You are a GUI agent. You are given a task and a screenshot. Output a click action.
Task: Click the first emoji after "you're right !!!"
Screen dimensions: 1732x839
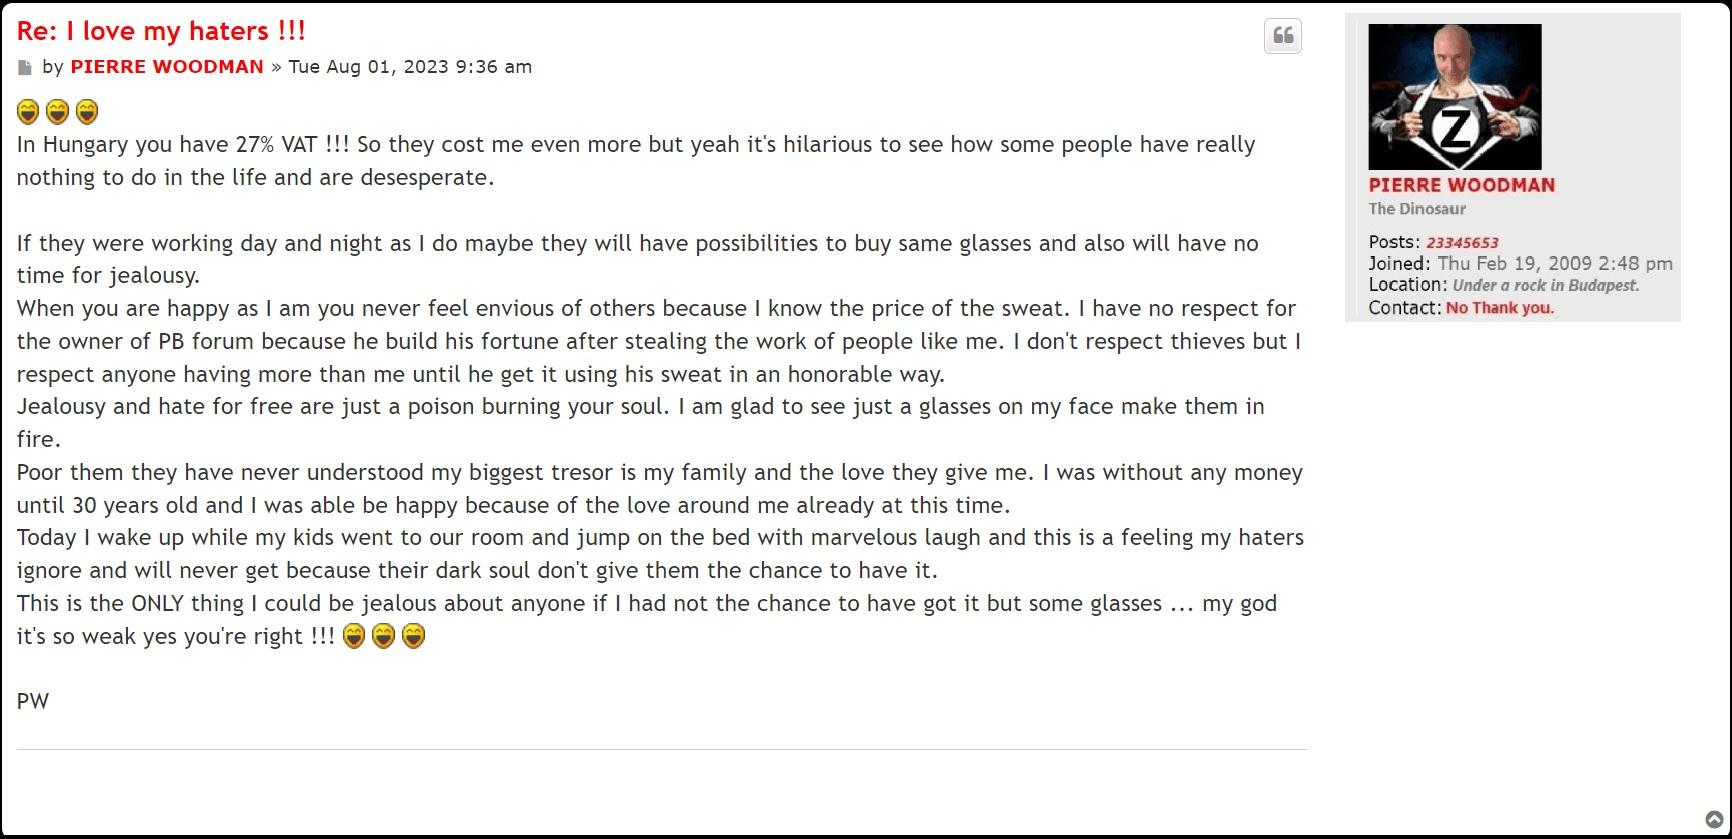coord(354,636)
